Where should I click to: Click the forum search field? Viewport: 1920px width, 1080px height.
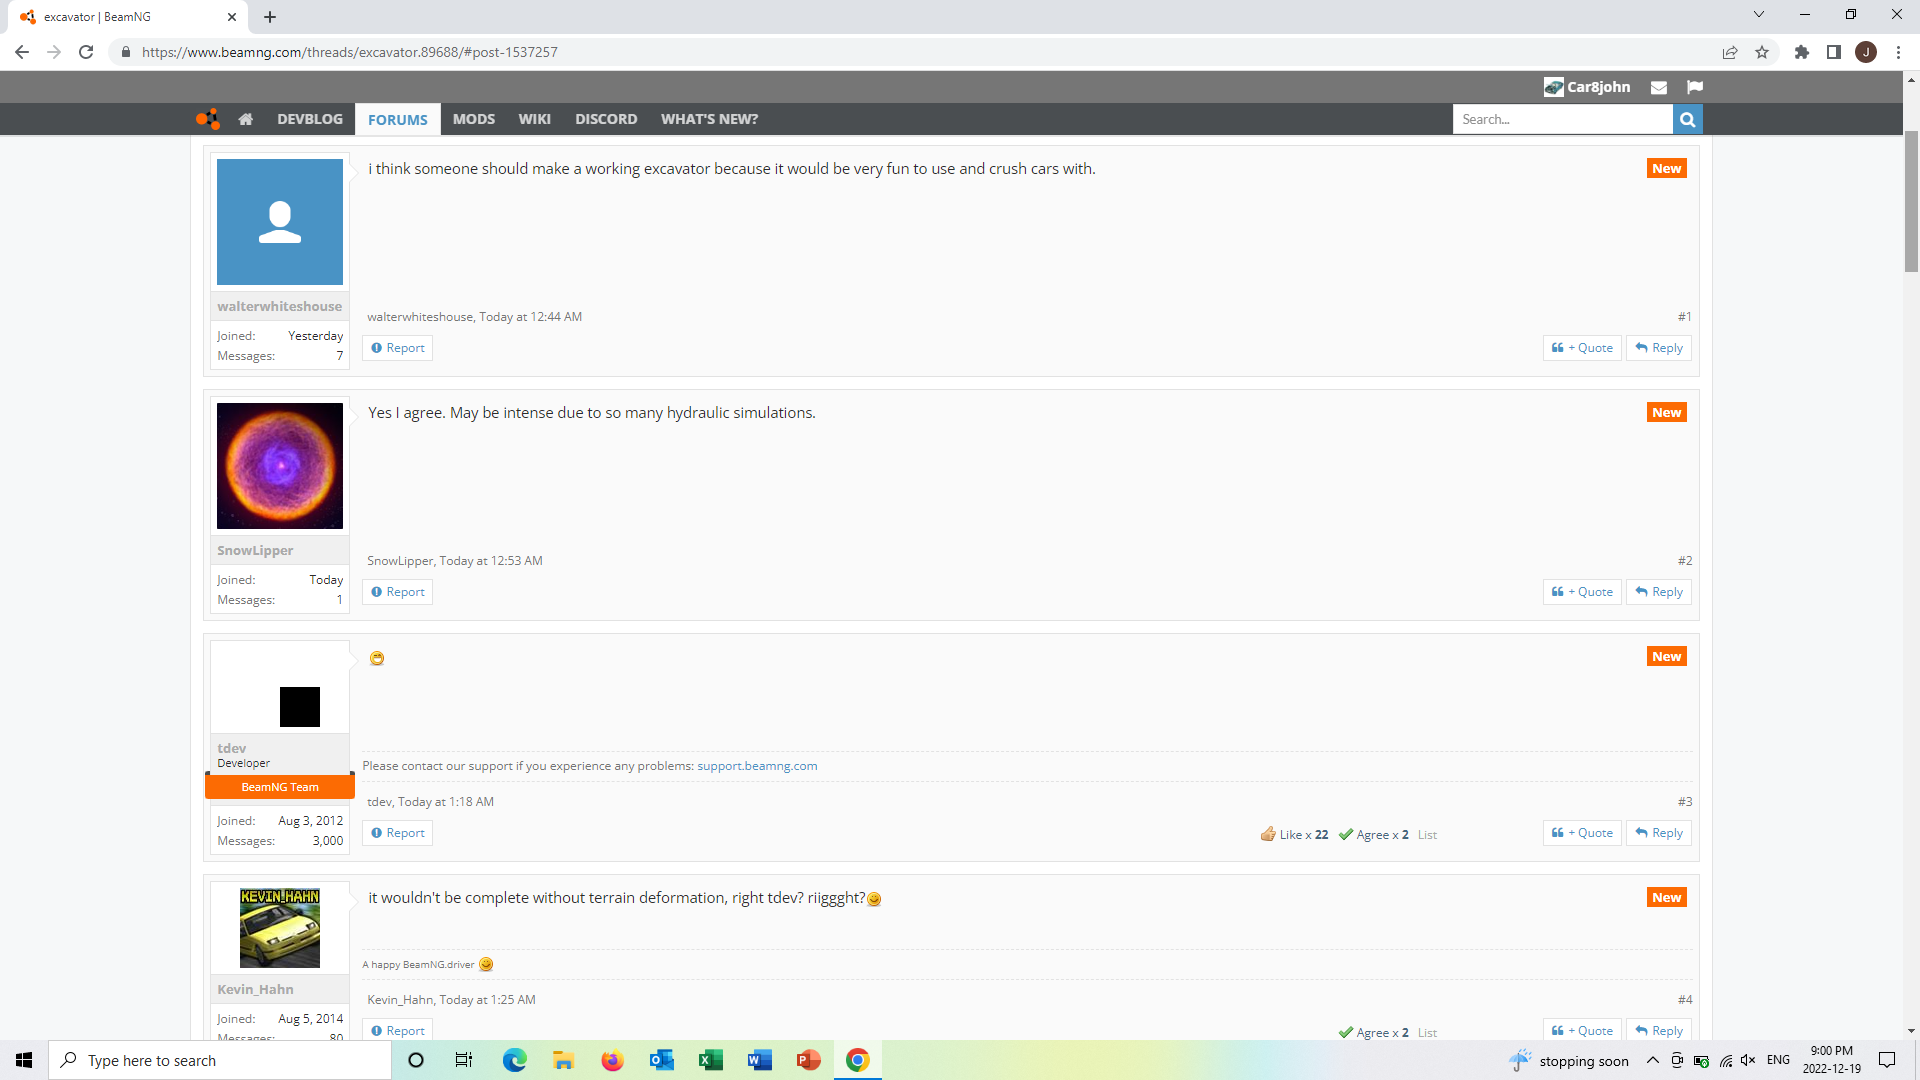tap(1562, 119)
